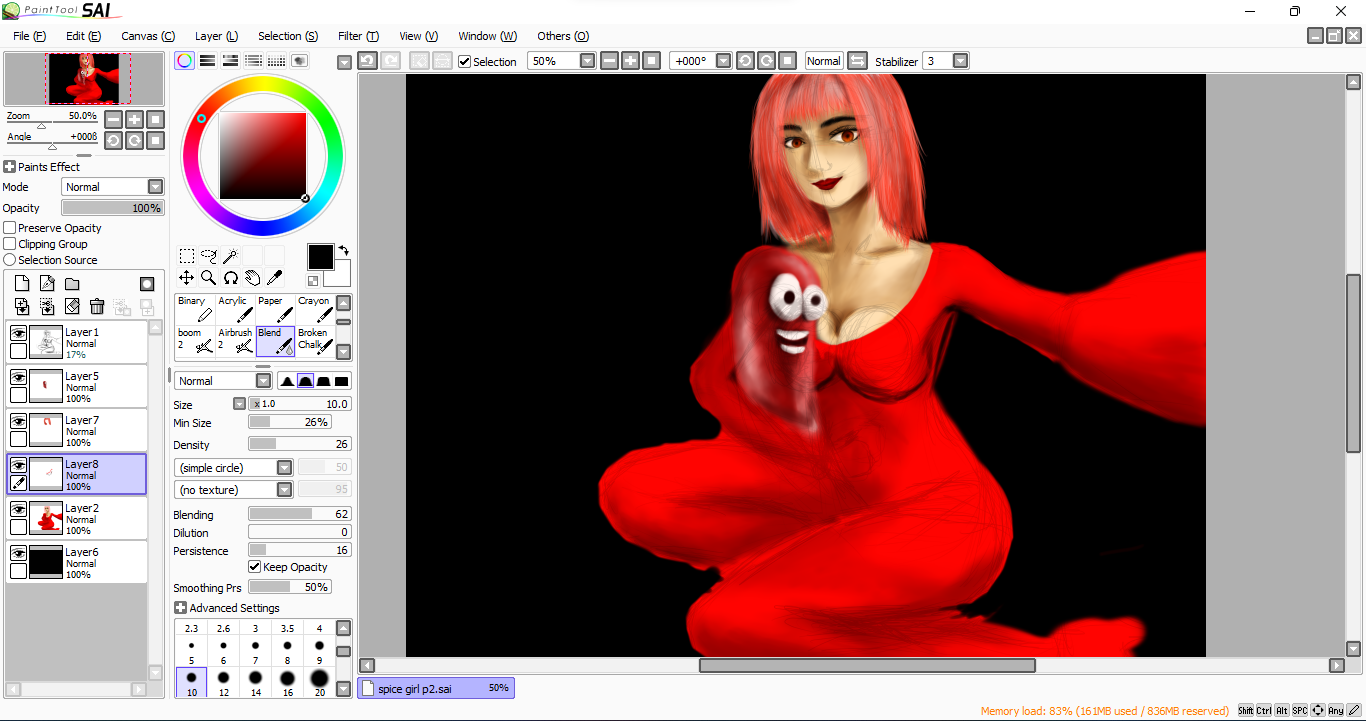This screenshot has height=721, width=1366.
Task: Open the Layer menu
Action: 216,36
